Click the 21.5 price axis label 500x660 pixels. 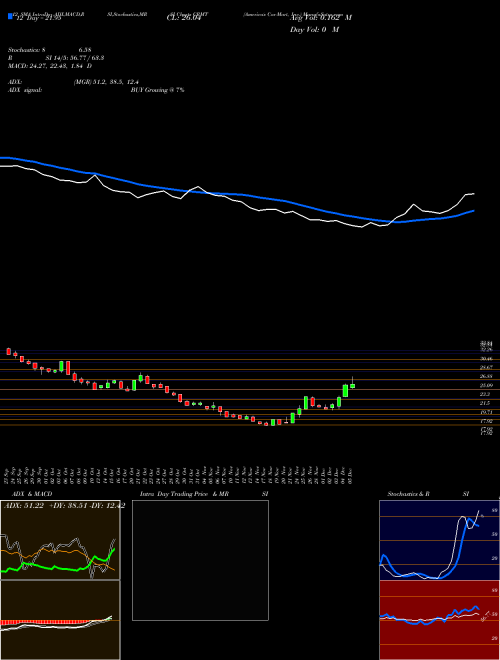(485, 403)
